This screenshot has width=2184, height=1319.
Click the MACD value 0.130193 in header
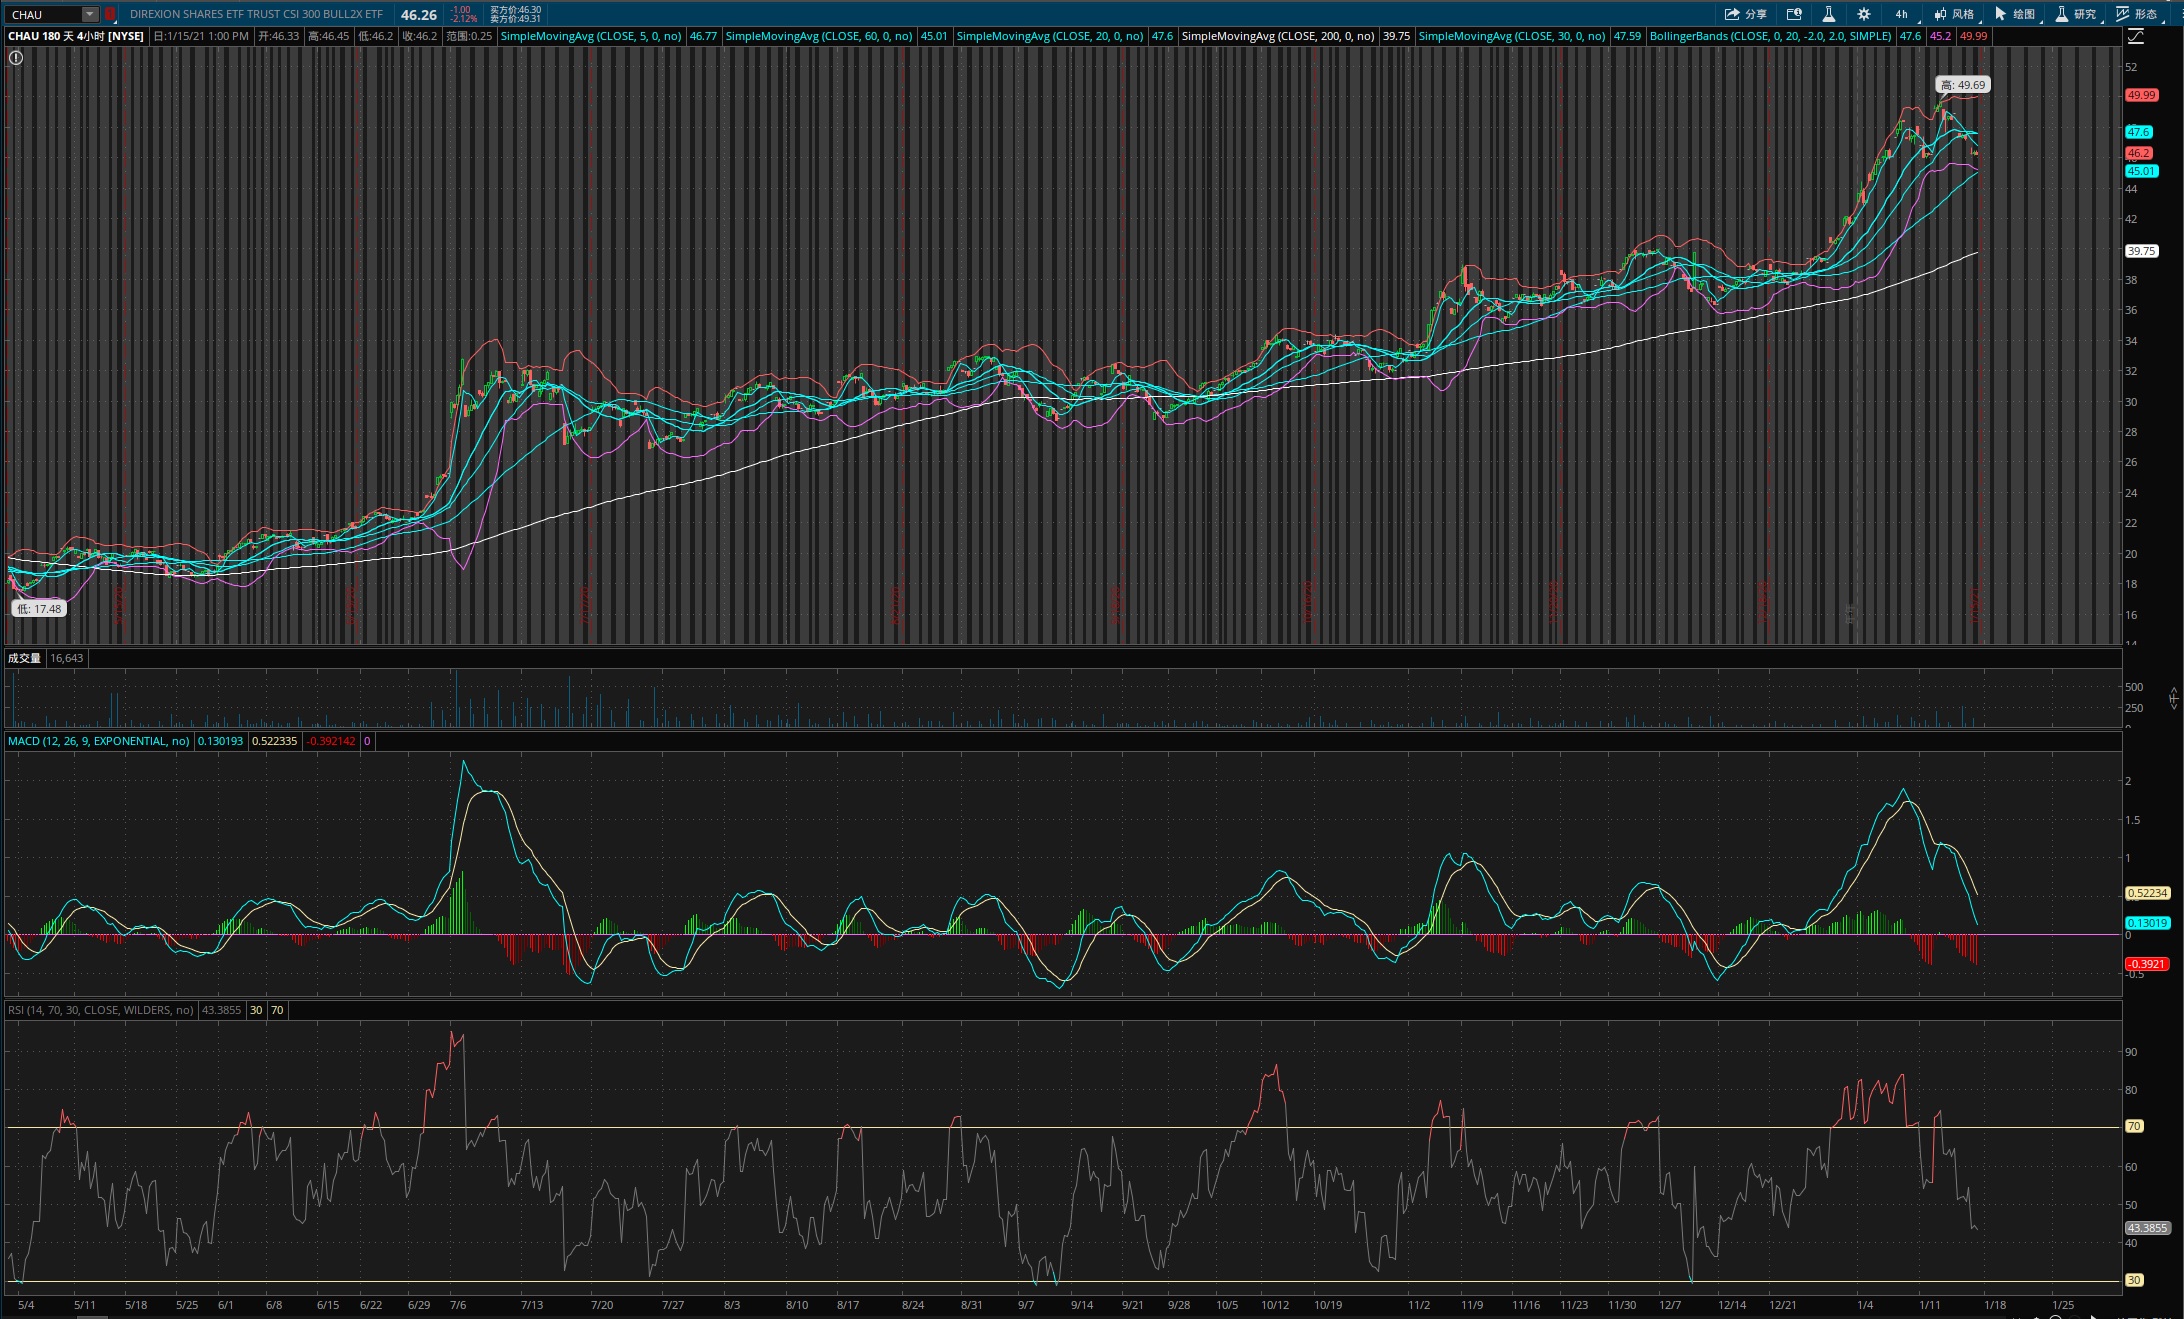pyautogui.click(x=220, y=741)
